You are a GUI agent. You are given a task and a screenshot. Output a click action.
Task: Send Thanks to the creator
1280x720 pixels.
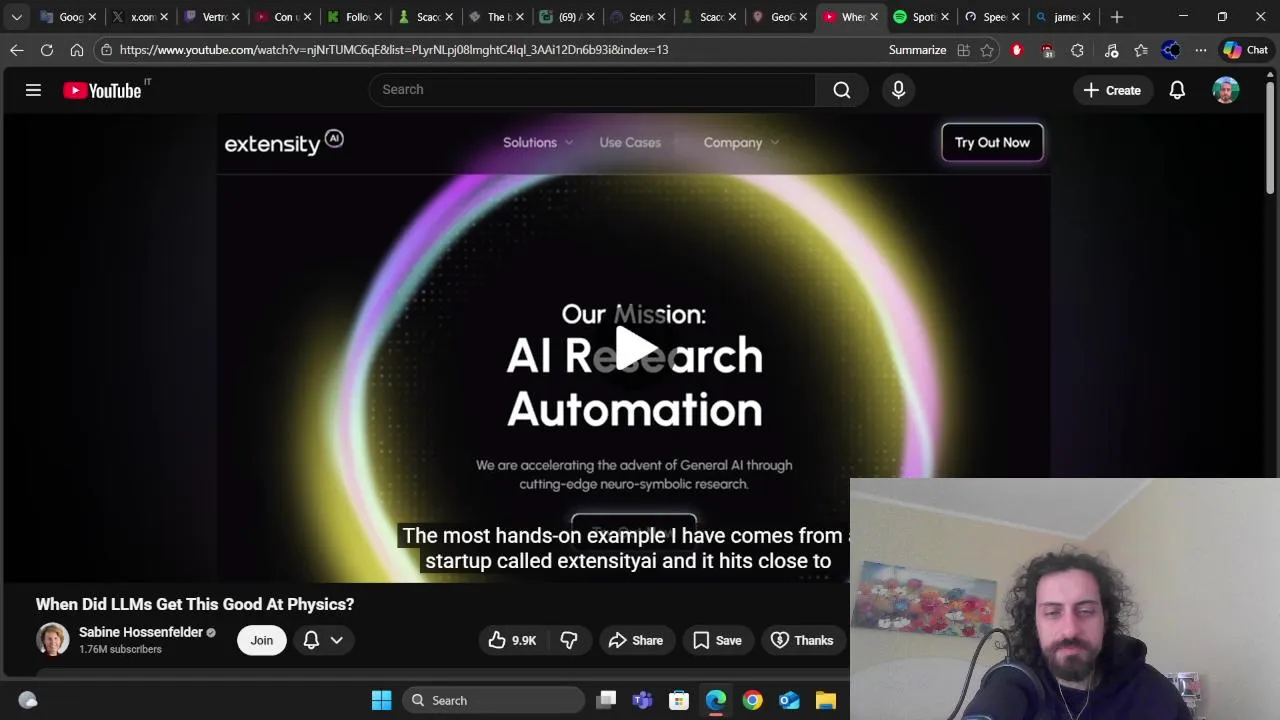tap(802, 640)
